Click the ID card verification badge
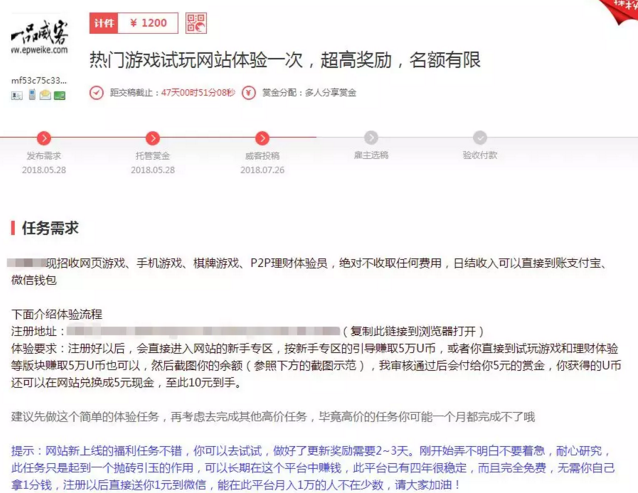 point(16,95)
